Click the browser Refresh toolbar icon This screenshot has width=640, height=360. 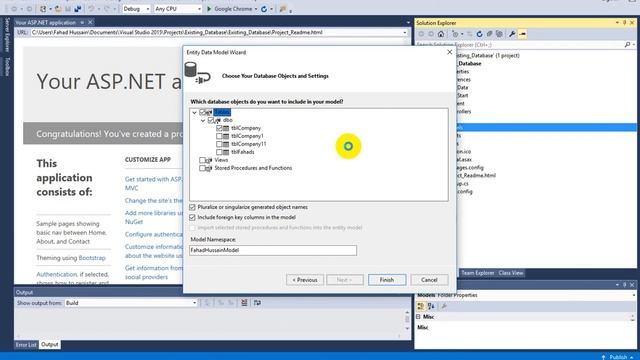264,9
